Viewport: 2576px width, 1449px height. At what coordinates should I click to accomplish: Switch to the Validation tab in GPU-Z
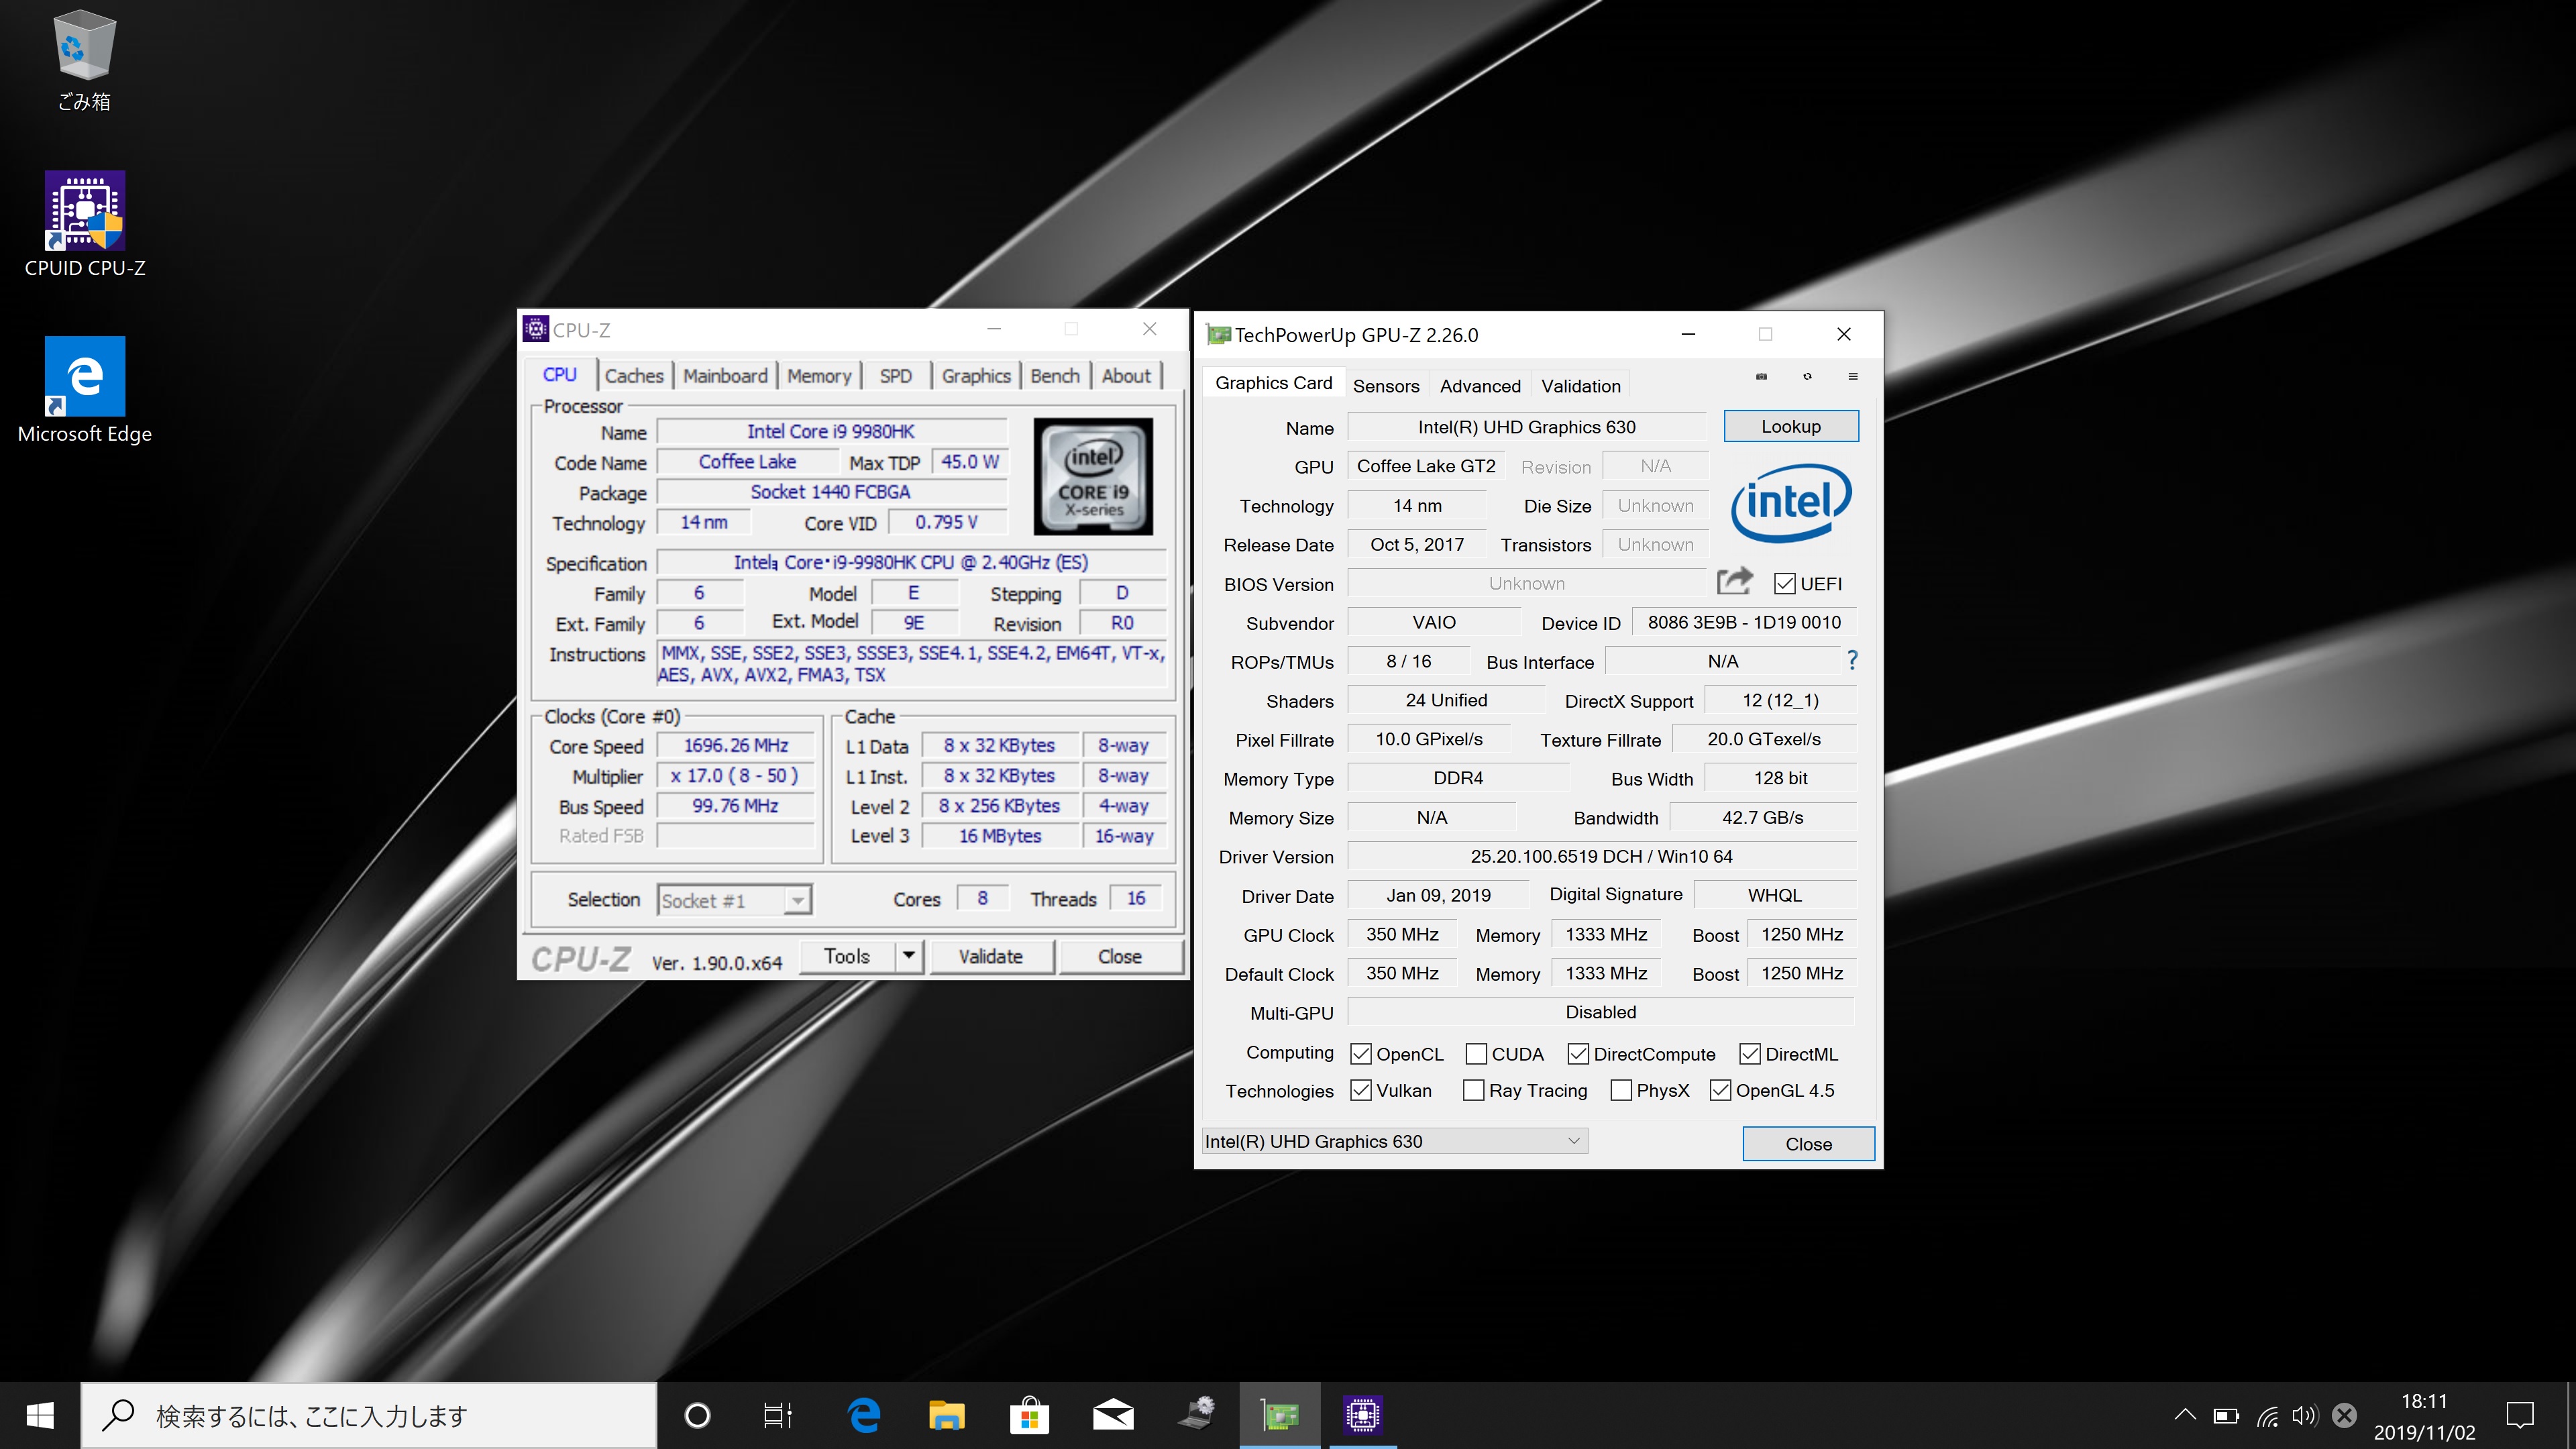point(1581,386)
